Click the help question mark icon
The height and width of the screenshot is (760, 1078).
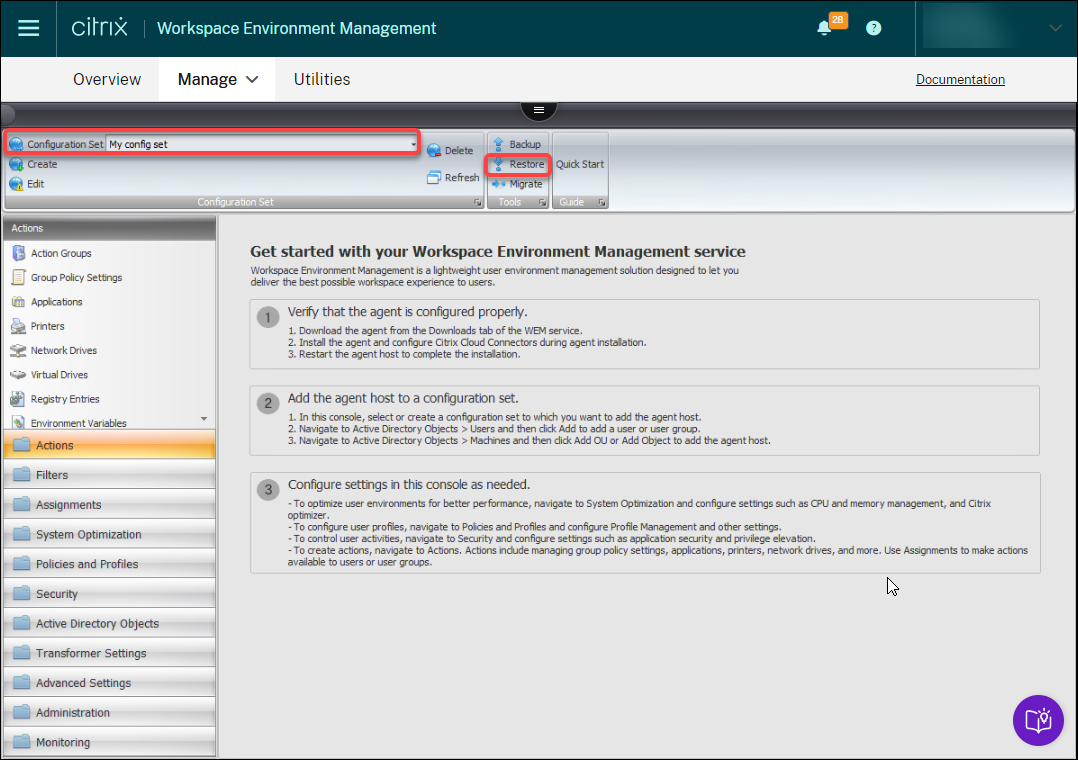[873, 28]
